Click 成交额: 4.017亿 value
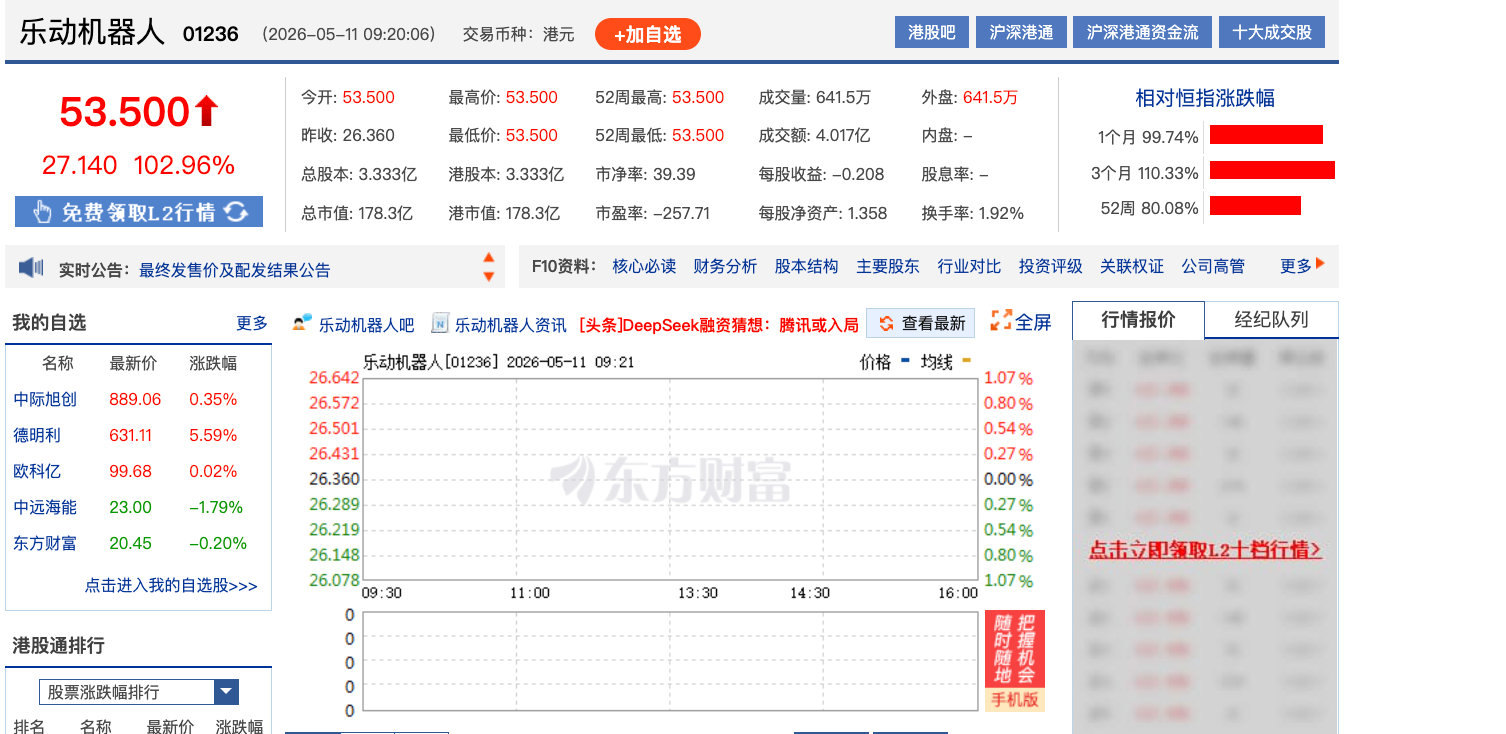The image size is (1506, 734). pyautogui.click(x=843, y=135)
